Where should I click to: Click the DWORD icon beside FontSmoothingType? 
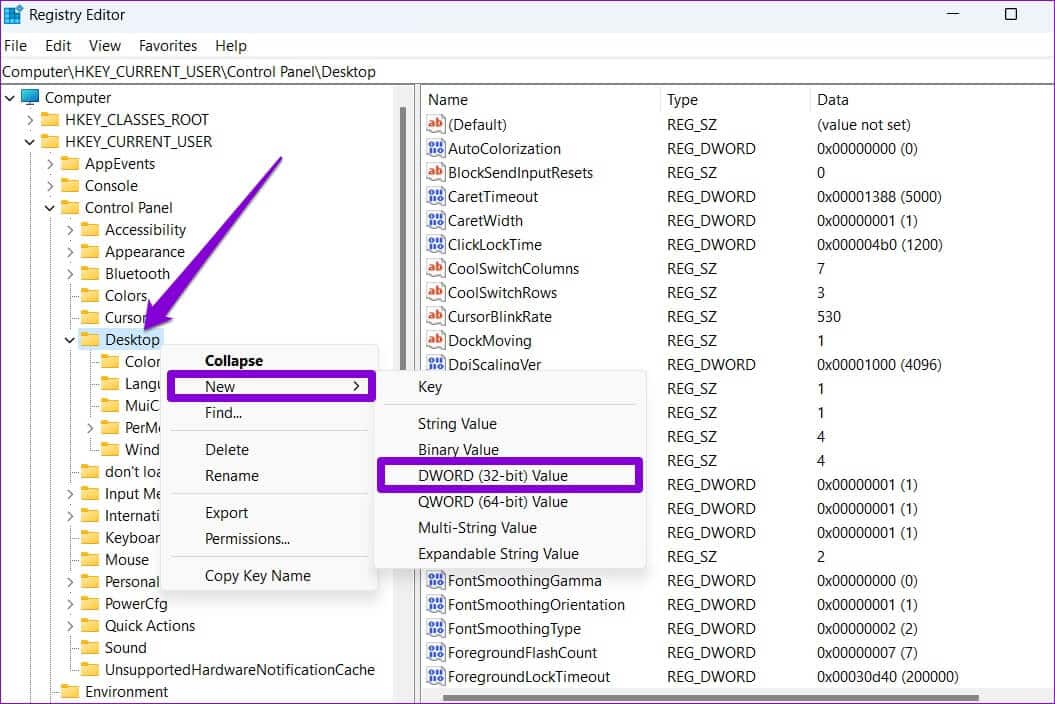(435, 629)
